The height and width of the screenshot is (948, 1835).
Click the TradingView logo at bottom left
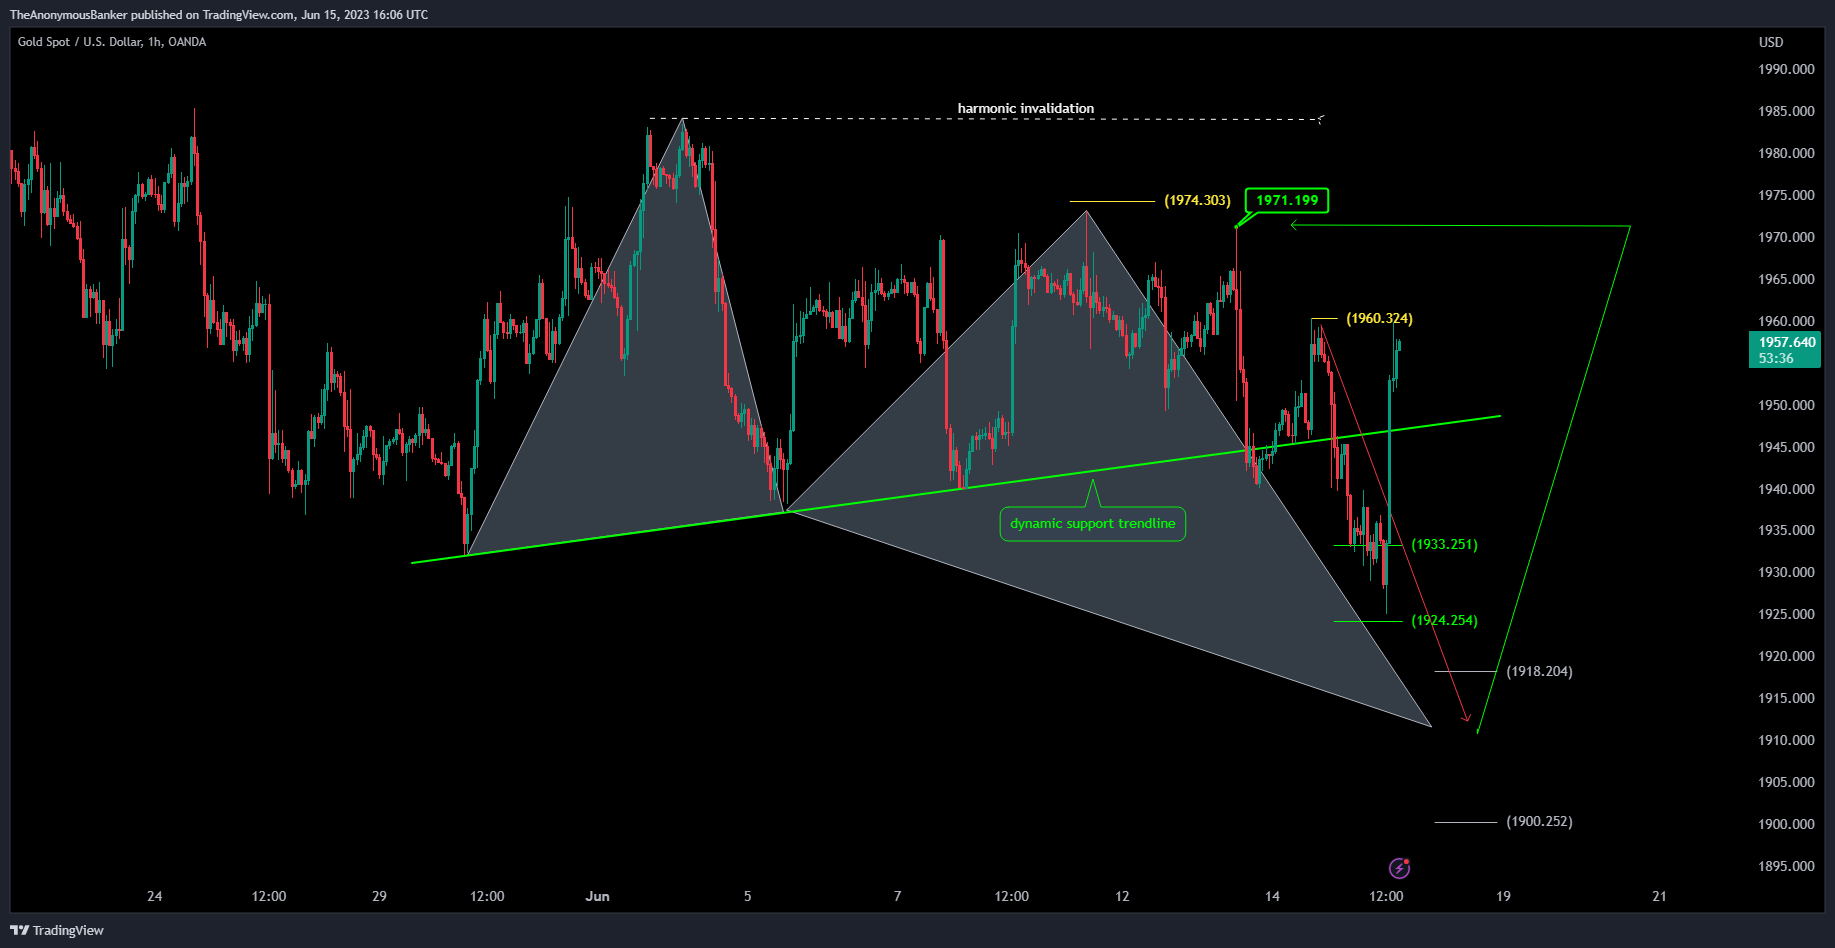click(57, 930)
